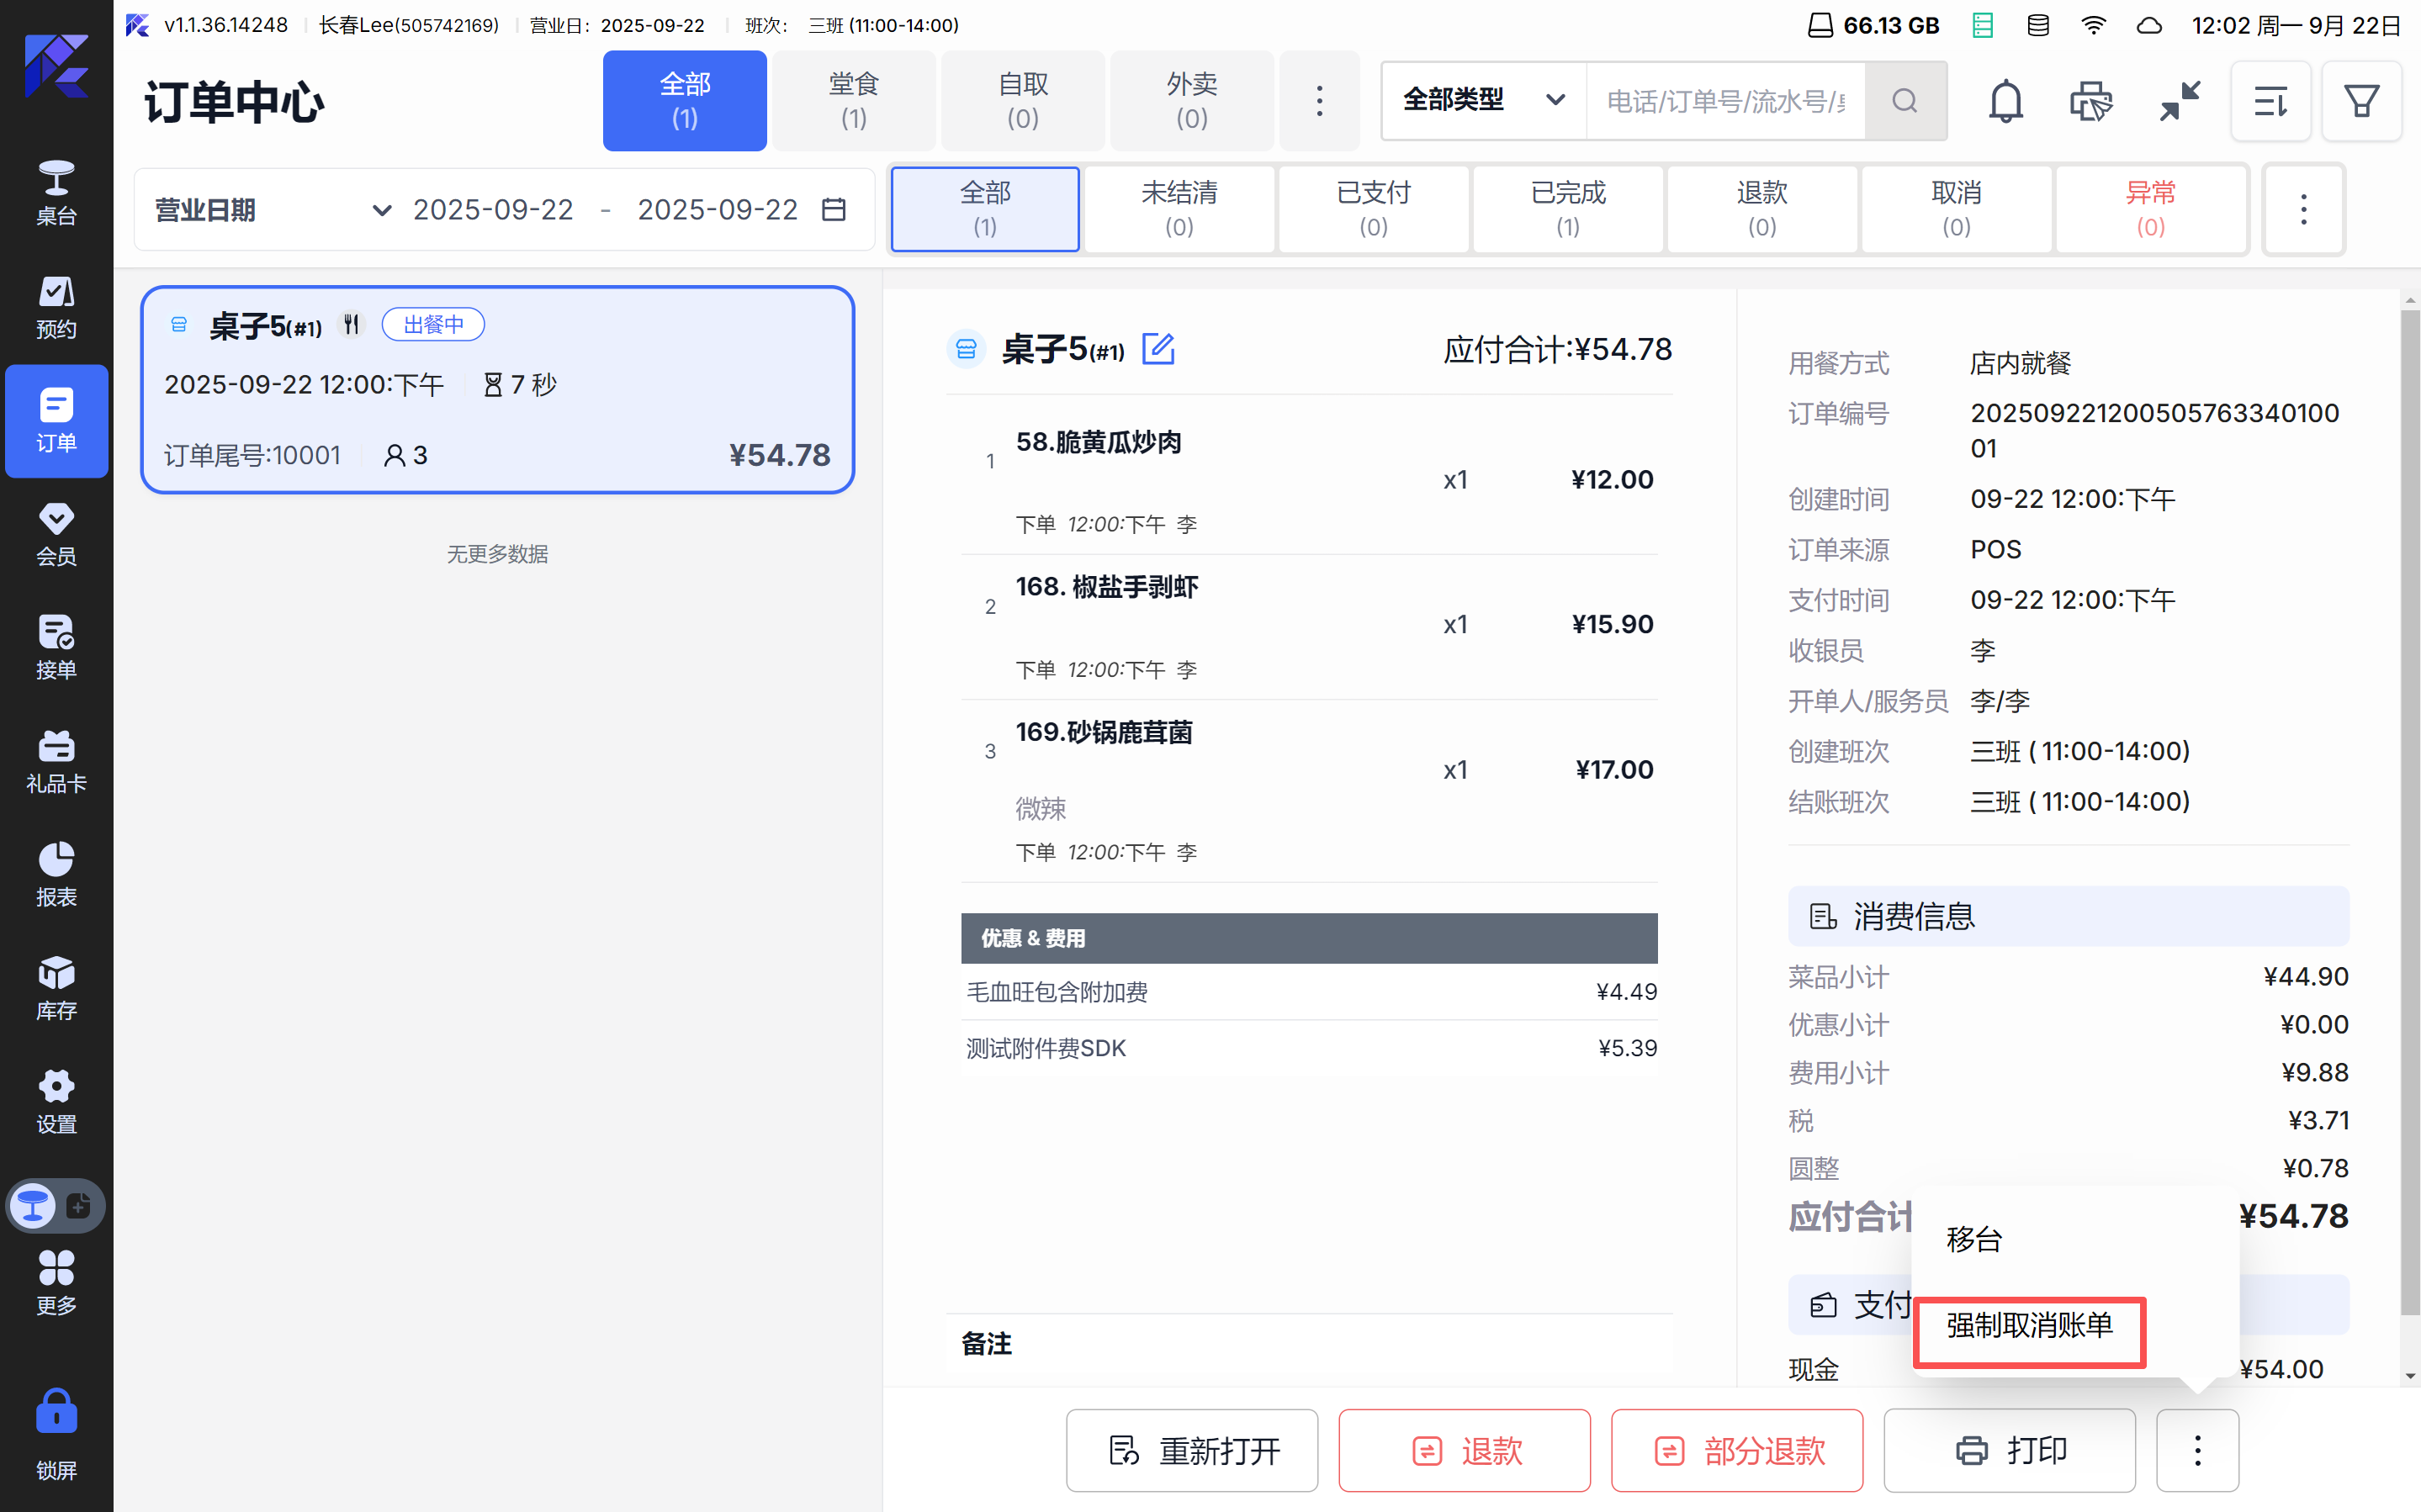Click the 重新打开 button
This screenshot has width=2421, height=1512.
coord(1192,1450)
